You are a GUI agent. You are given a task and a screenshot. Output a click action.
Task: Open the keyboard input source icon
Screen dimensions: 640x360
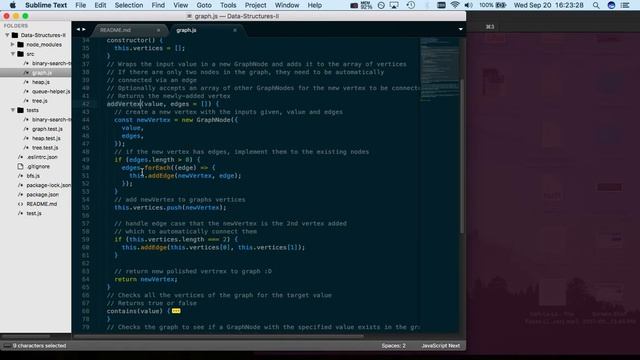pyautogui.click(x=441, y=5)
